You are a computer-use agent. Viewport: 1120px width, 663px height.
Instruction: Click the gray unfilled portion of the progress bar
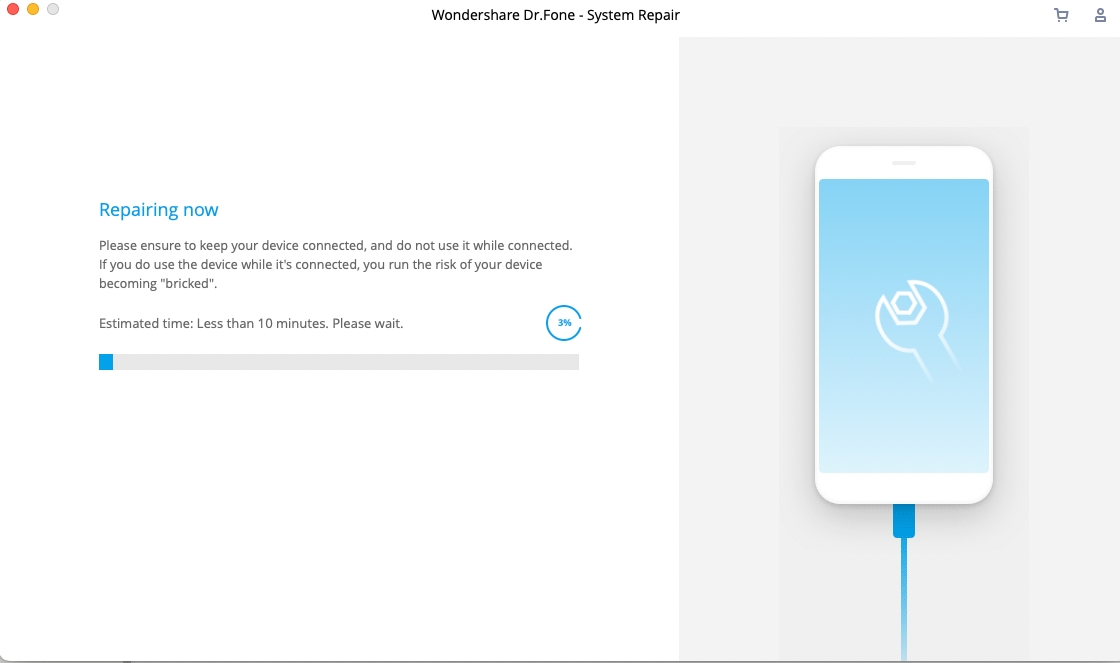pos(350,362)
